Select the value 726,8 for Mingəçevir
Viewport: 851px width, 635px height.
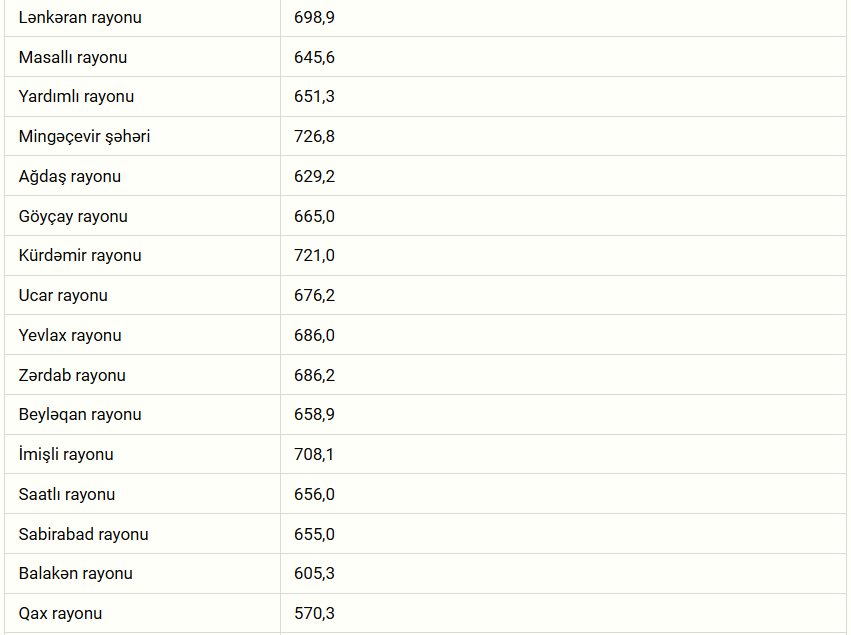(314, 137)
